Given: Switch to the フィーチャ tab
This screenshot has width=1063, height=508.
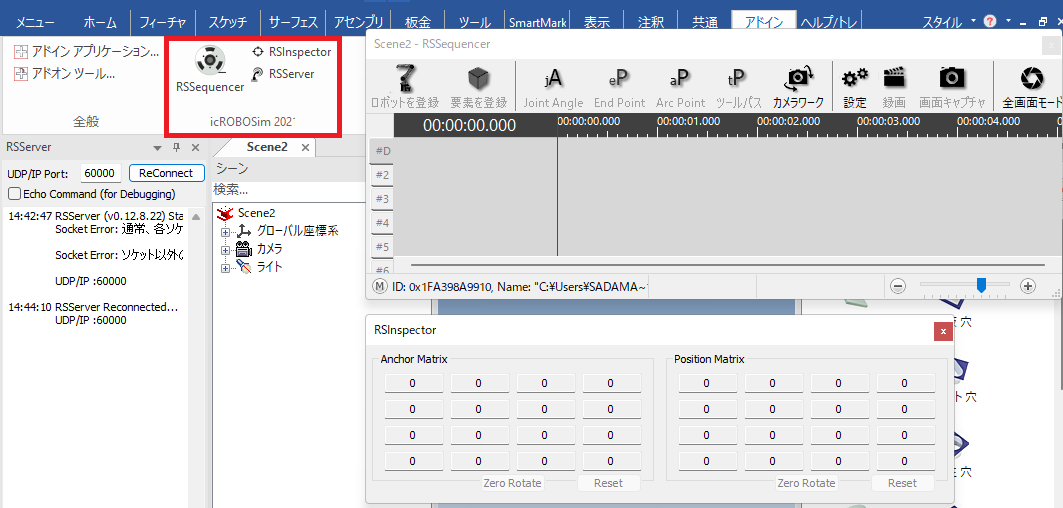Looking at the screenshot, I should pyautogui.click(x=163, y=22).
